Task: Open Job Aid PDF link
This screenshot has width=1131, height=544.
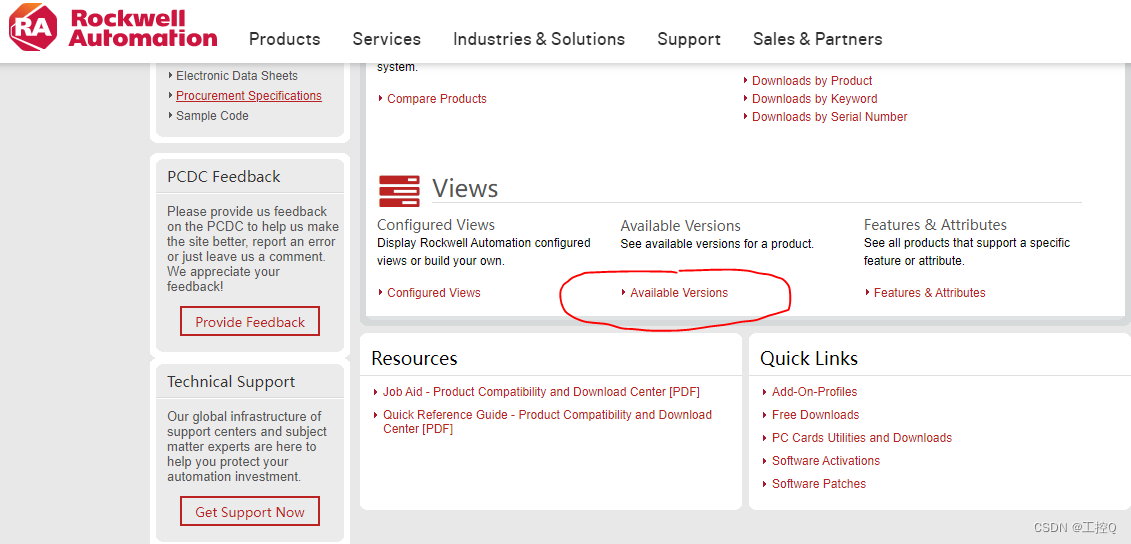Action: point(541,392)
